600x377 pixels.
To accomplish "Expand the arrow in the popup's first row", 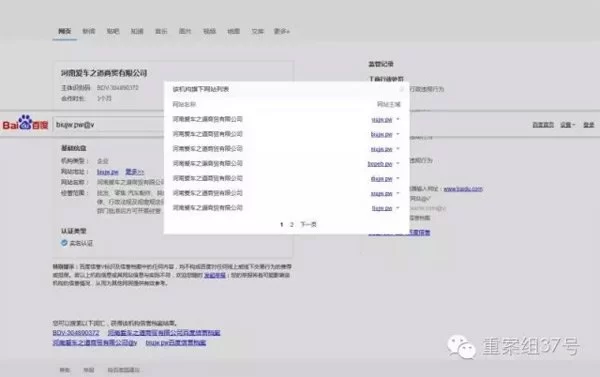I will (398, 119).
